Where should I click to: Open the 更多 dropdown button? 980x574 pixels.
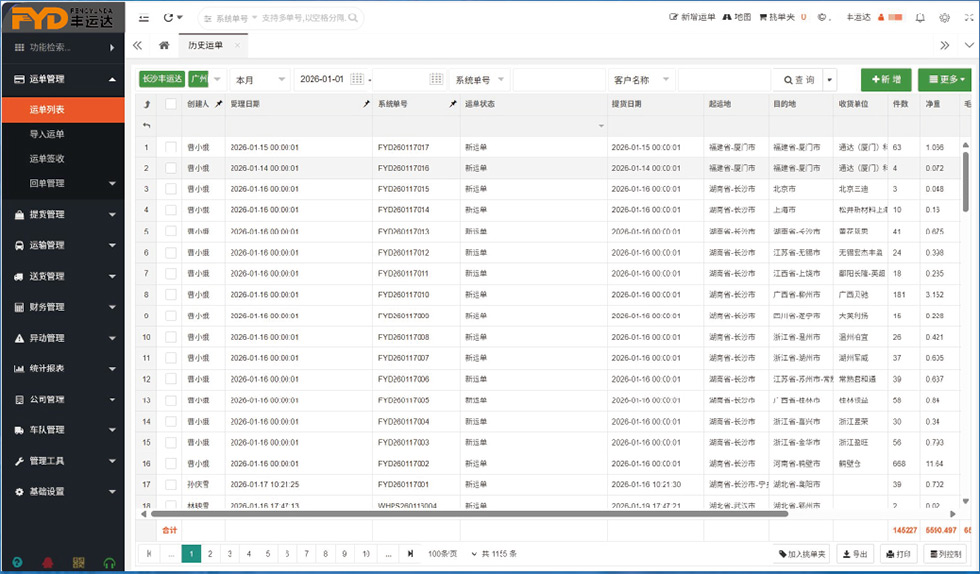[x=943, y=79]
